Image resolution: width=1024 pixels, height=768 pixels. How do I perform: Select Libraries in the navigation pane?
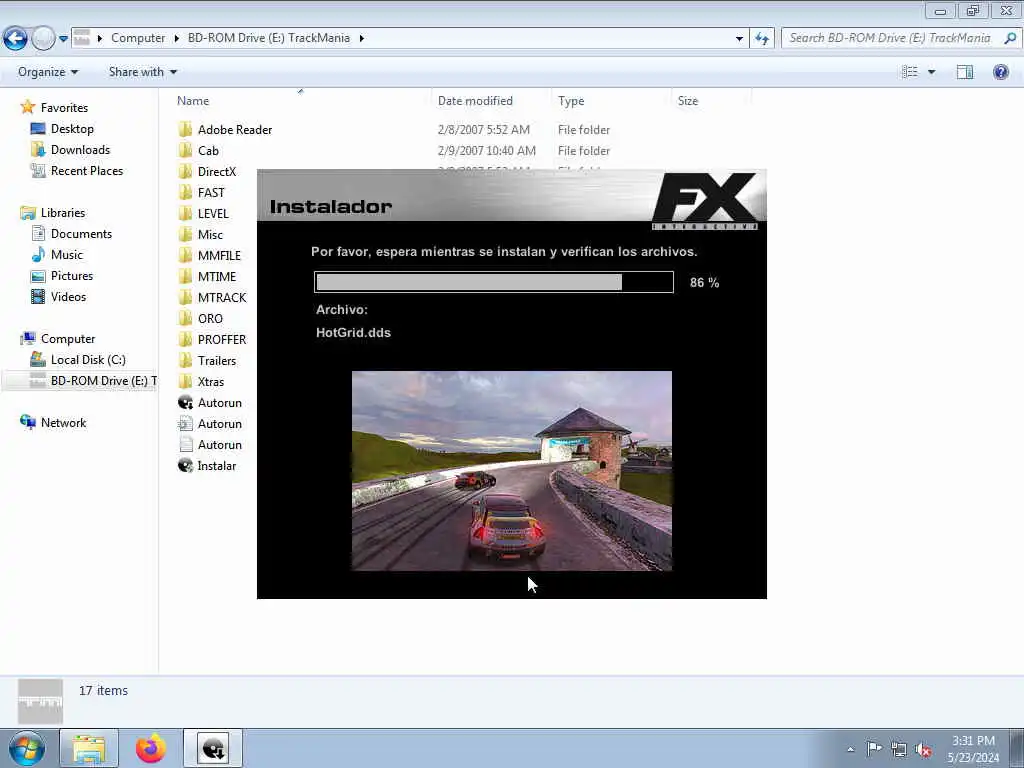click(63, 213)
